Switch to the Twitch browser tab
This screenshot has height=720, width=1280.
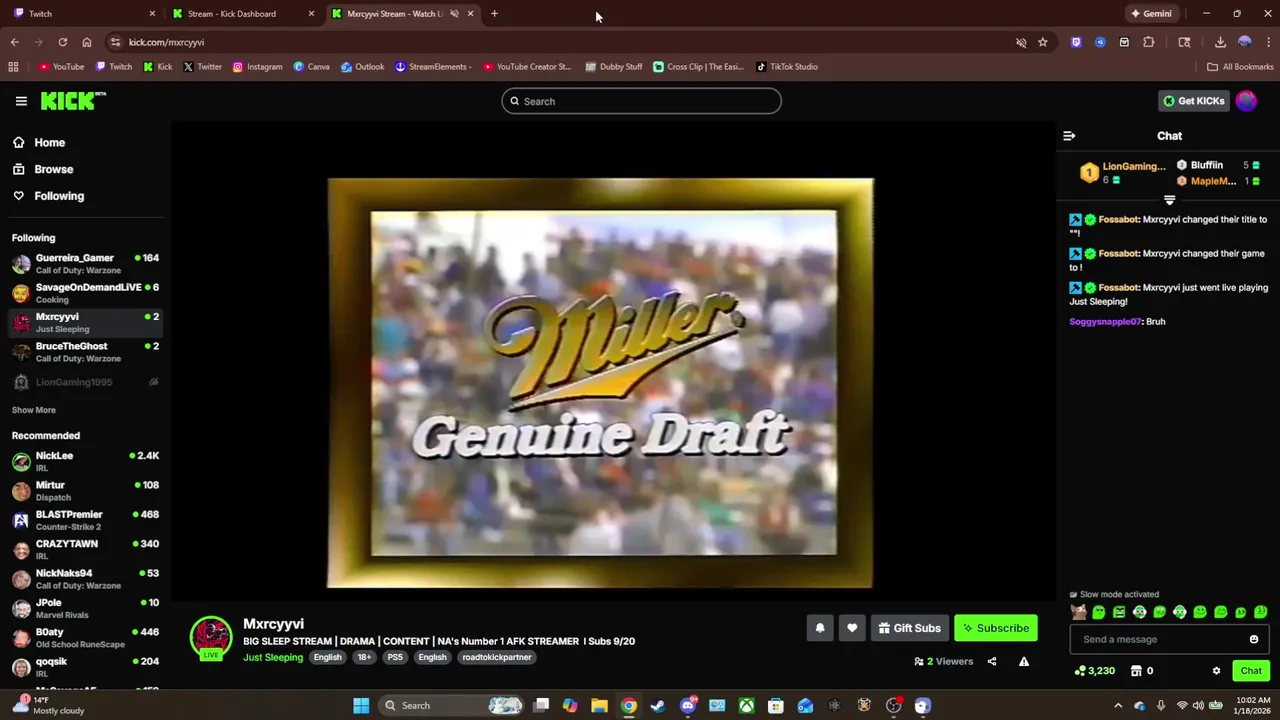[85, 14]
